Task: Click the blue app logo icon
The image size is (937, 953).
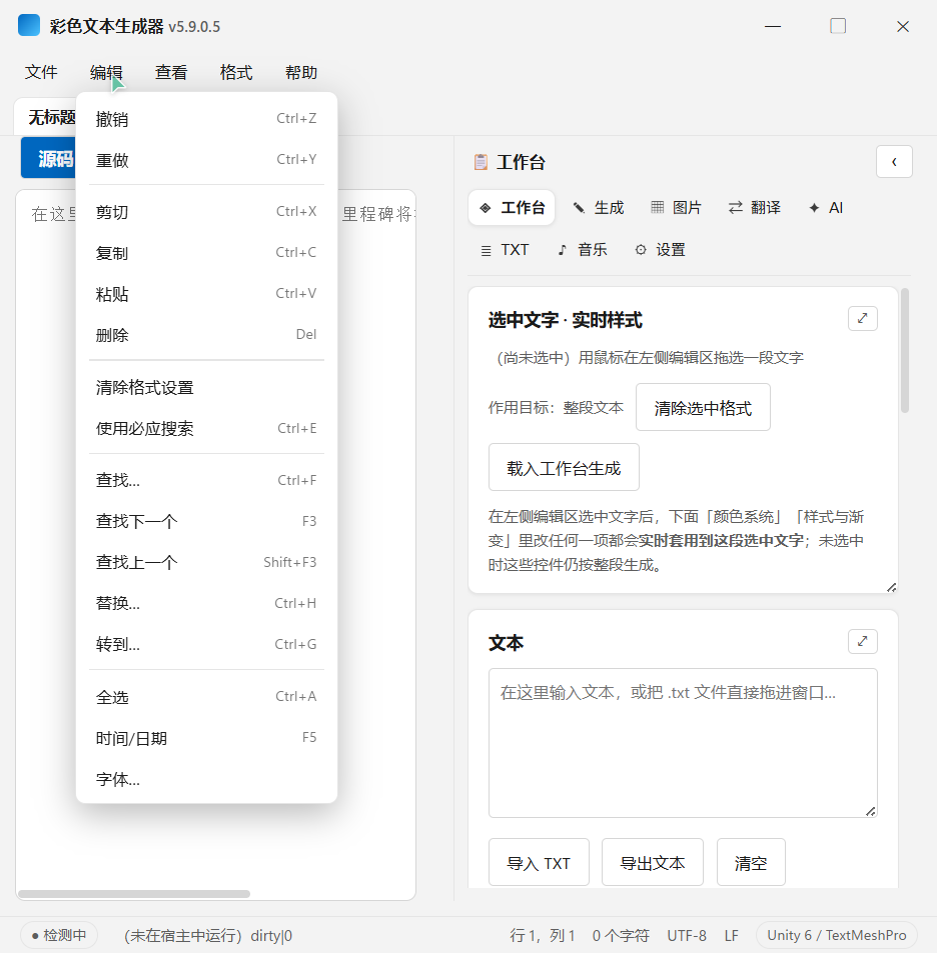Action: click(x=29, y=26)
